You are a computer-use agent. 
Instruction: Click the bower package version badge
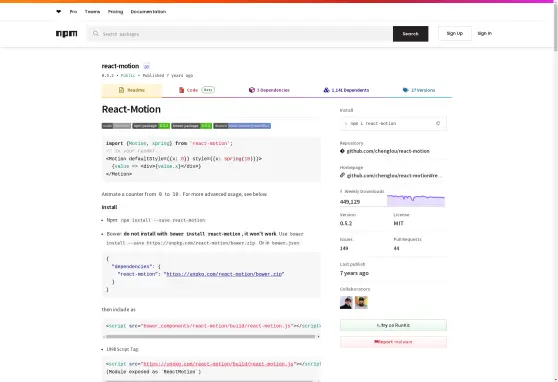coord(191,126)
